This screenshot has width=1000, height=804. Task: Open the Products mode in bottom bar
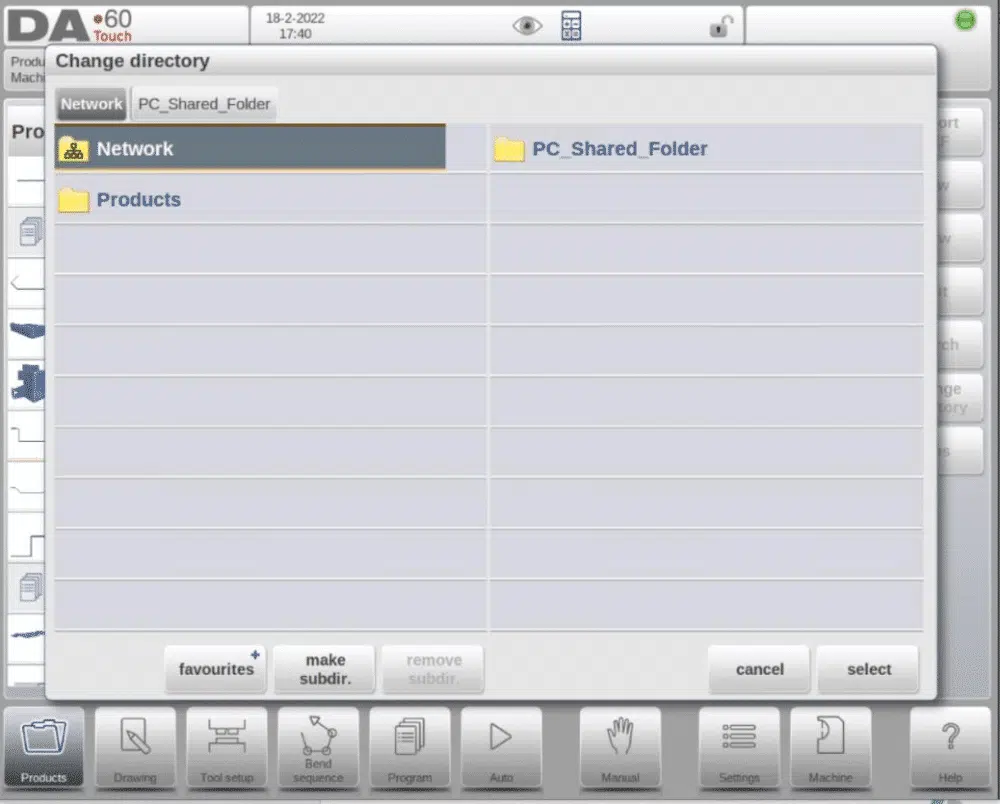click(x=43, y=749)
